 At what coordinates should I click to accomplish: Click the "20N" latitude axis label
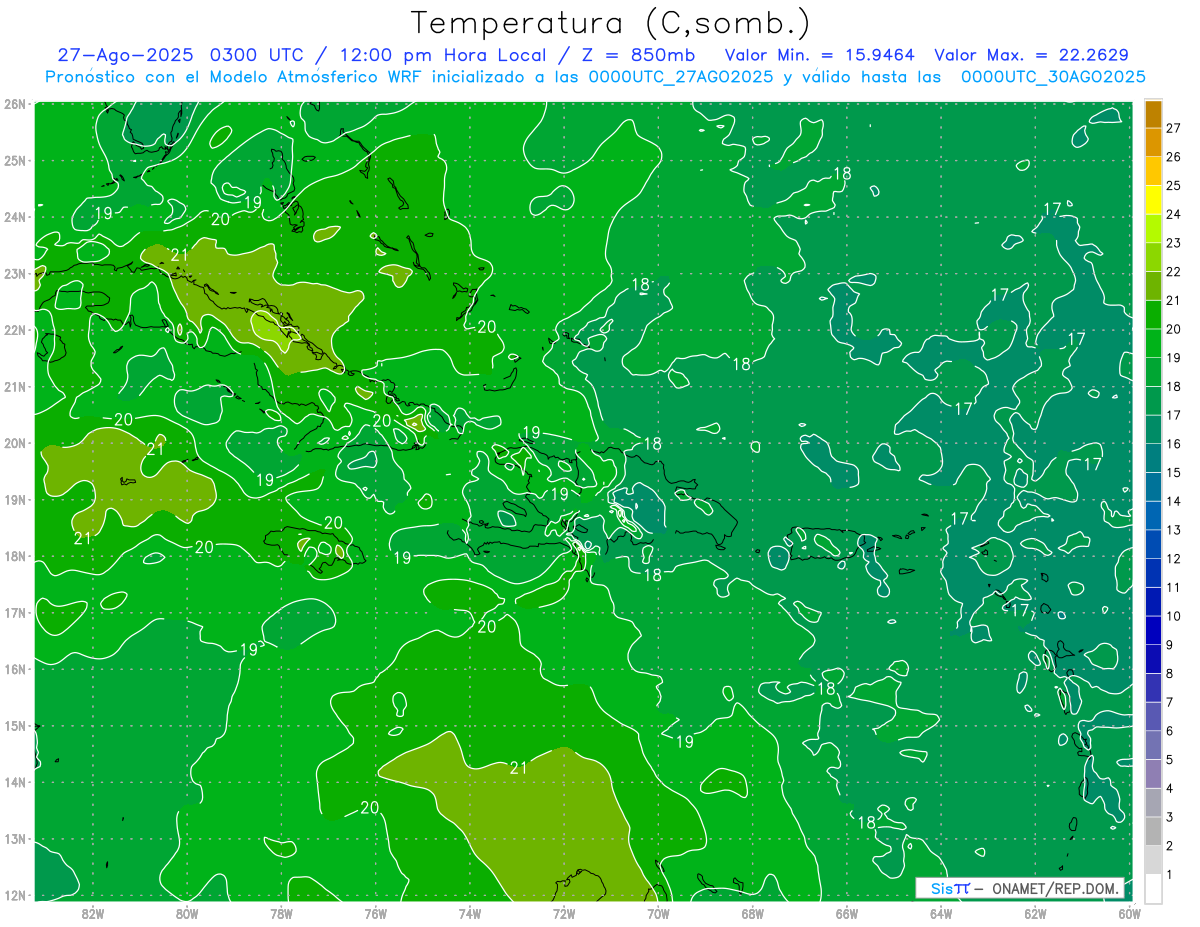pyautogui.click(x=15, y=443)
